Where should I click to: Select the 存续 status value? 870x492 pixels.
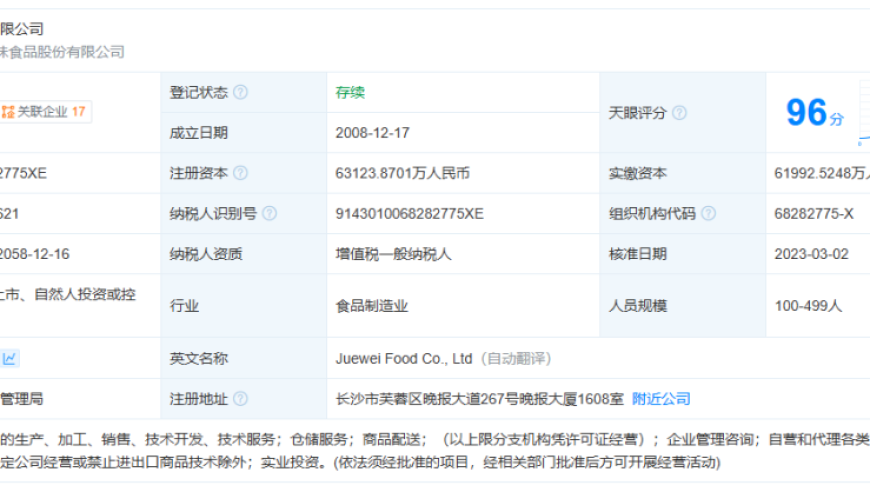(x=350, y=93)
